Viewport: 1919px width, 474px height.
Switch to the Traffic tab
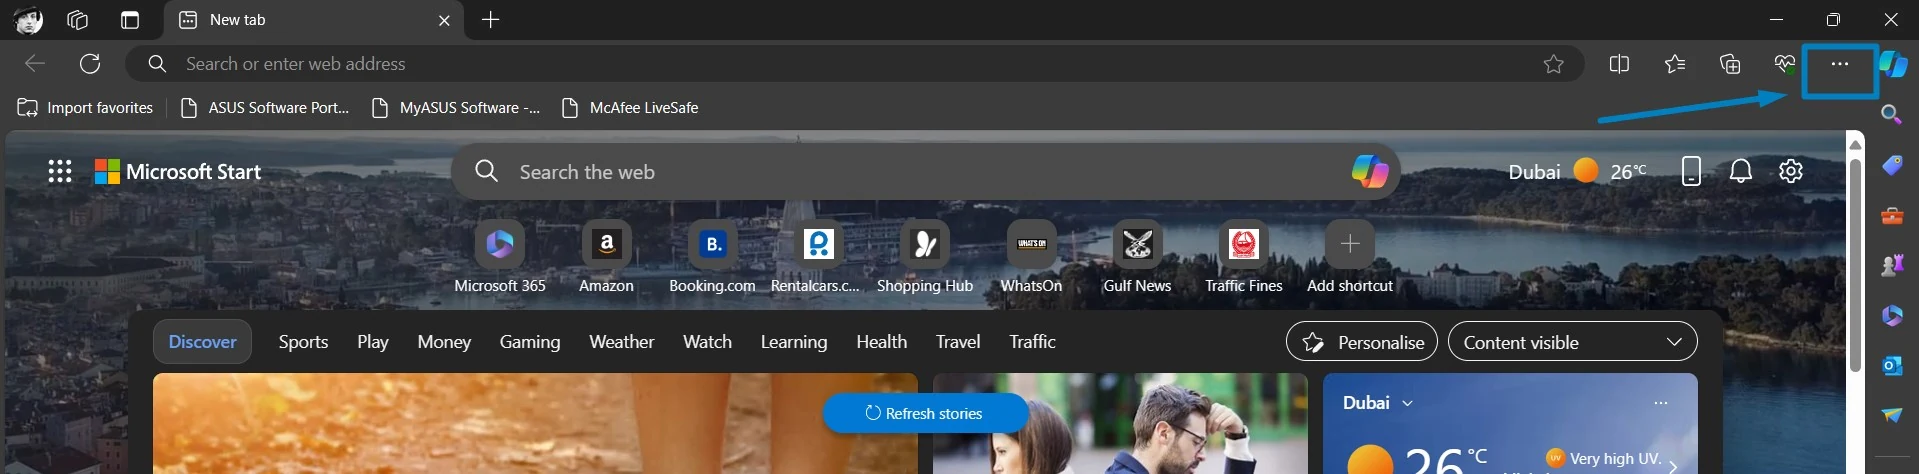click(1032, 342)
